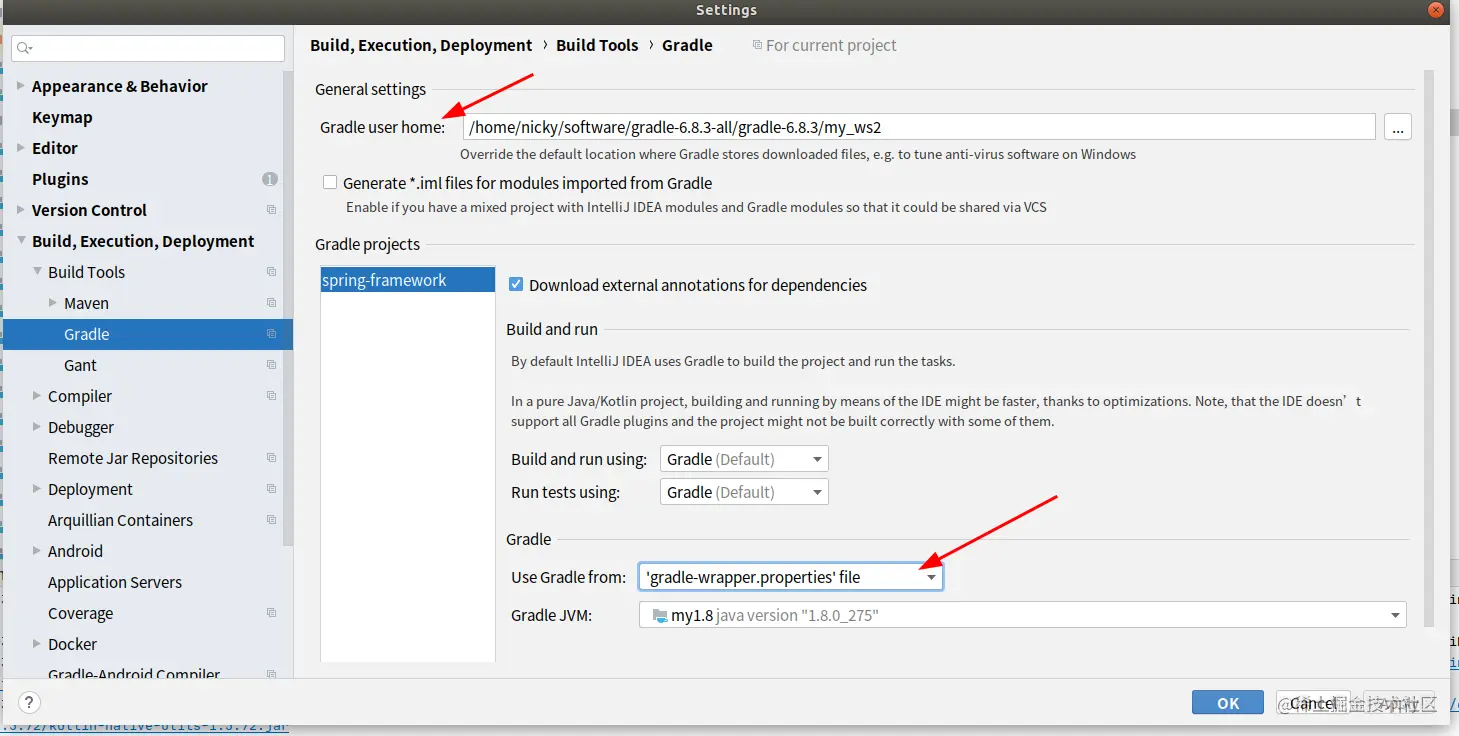Click the browse ellipsis button for Gradle user home
This screenshot has width=1459, height=736.
tap(1398, 127)
